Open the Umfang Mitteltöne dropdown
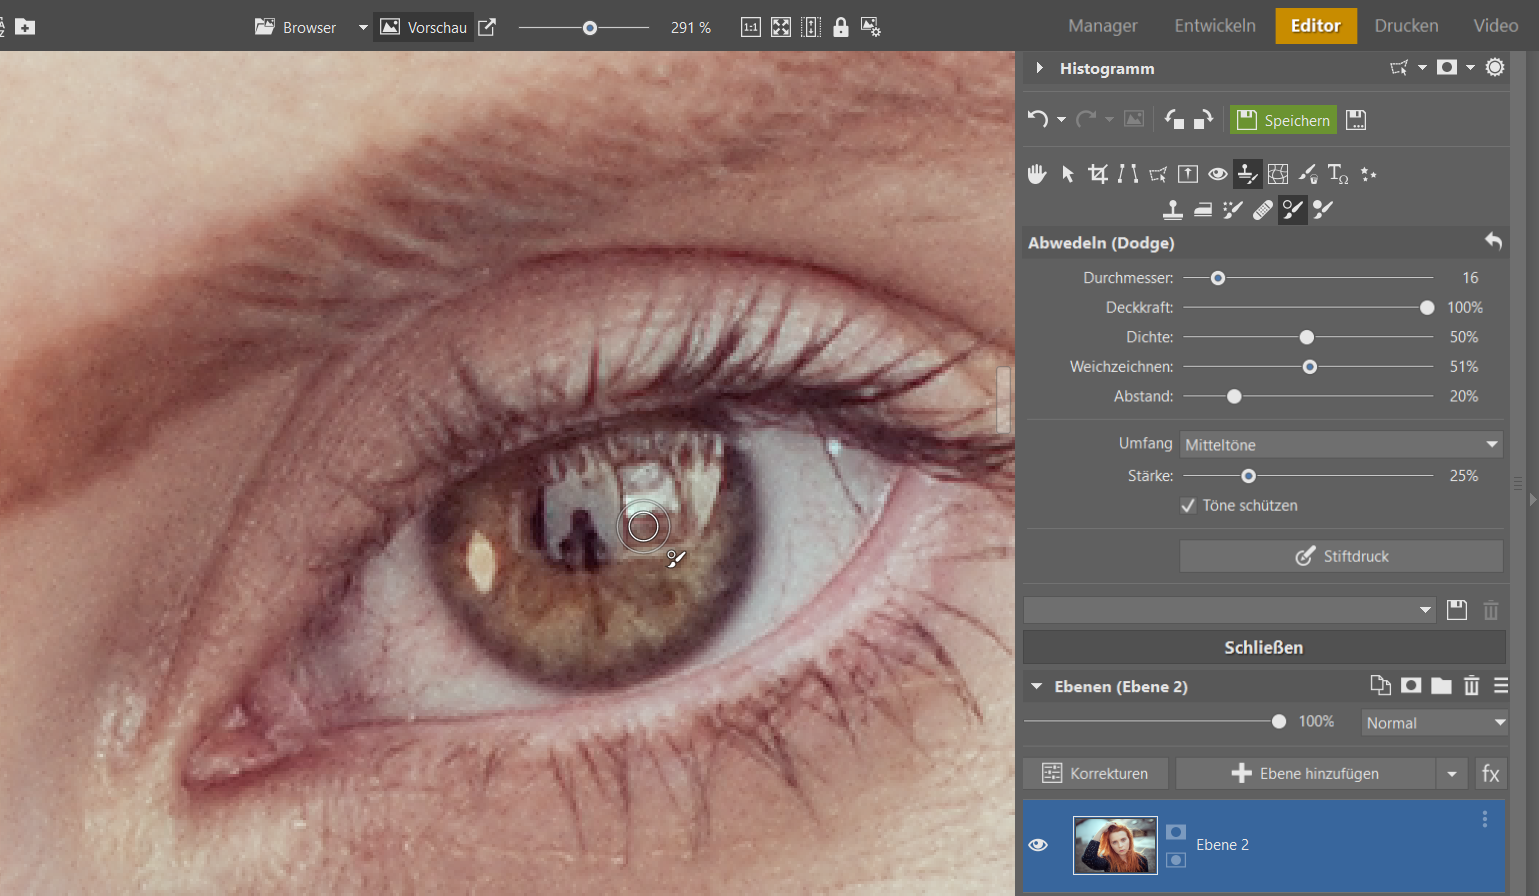 tap(1341, 444)
